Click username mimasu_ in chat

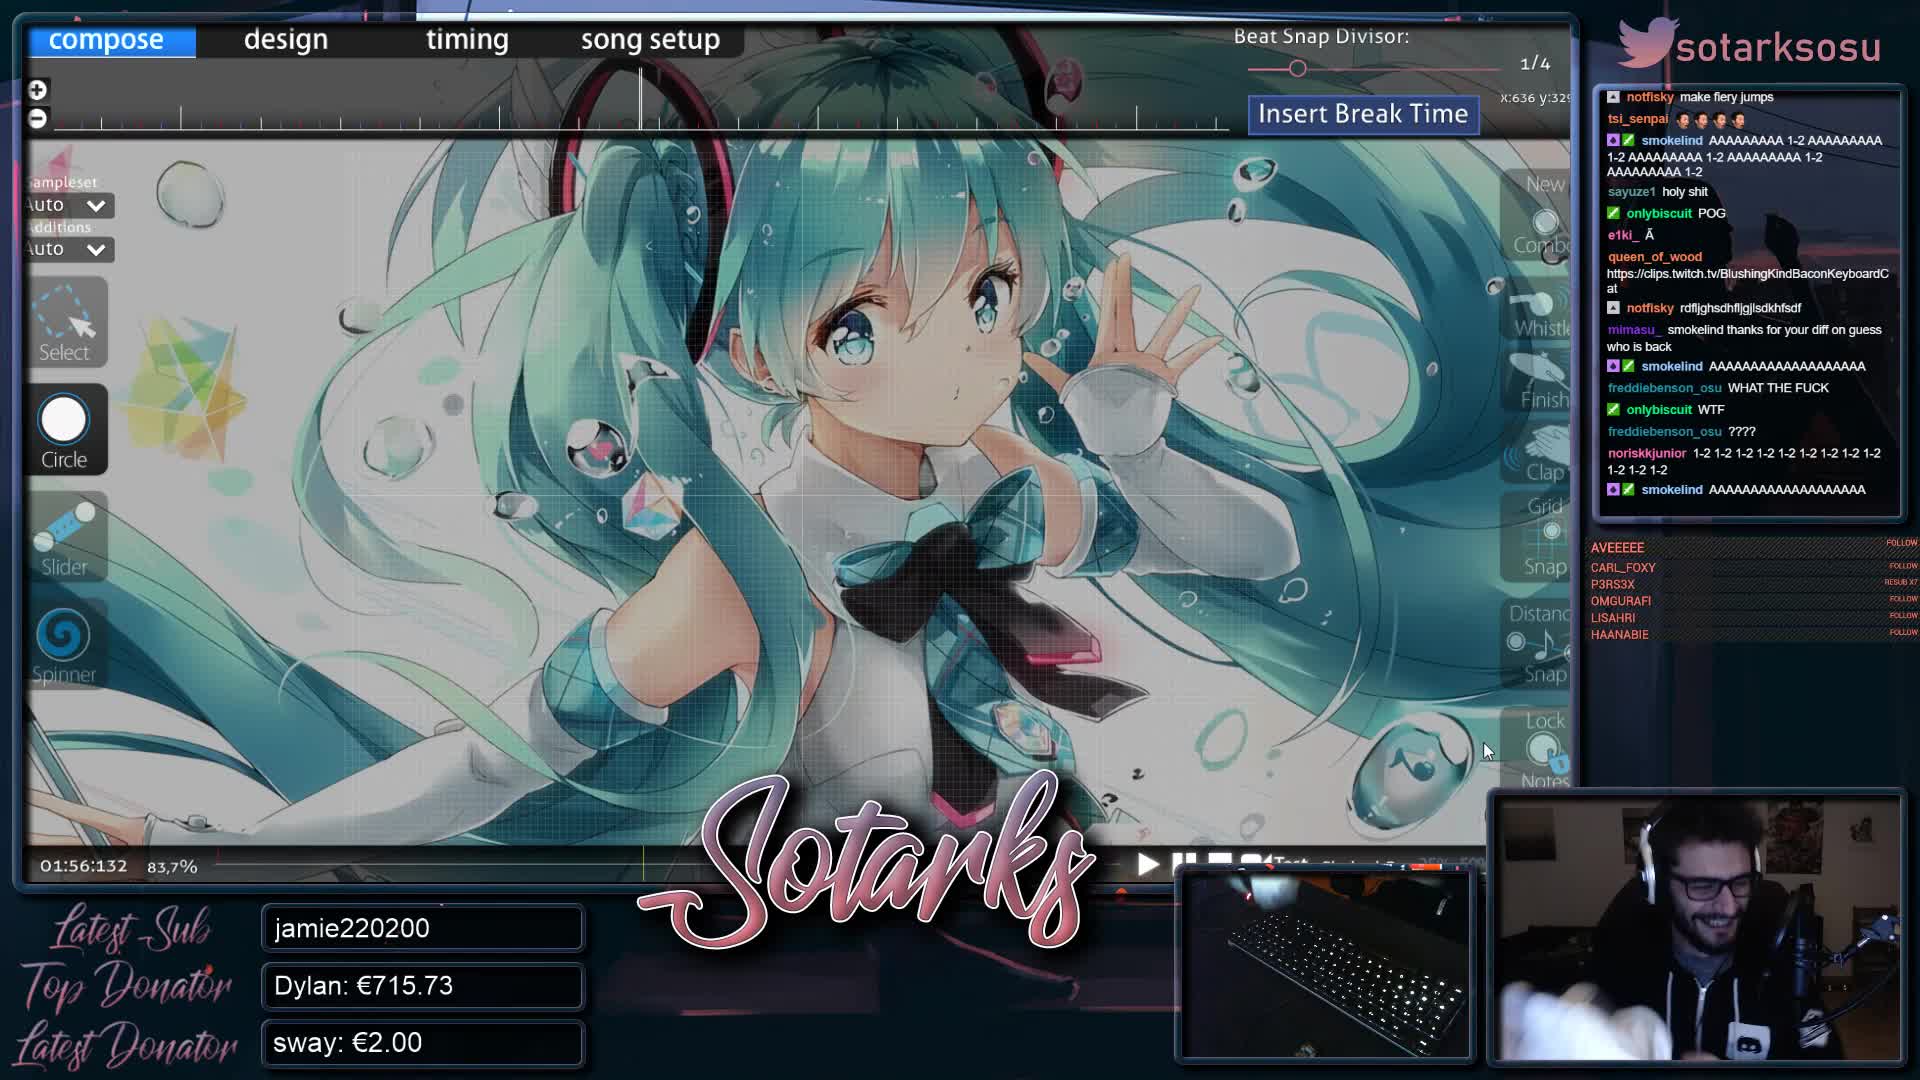point(1634,330)
